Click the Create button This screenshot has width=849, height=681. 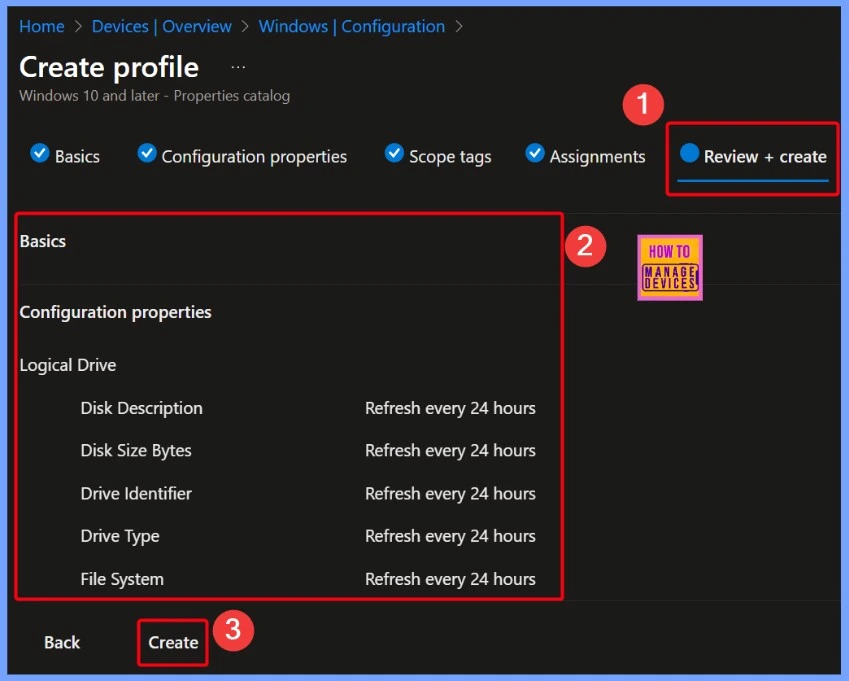pyautogui.click(x=173, y=643)
